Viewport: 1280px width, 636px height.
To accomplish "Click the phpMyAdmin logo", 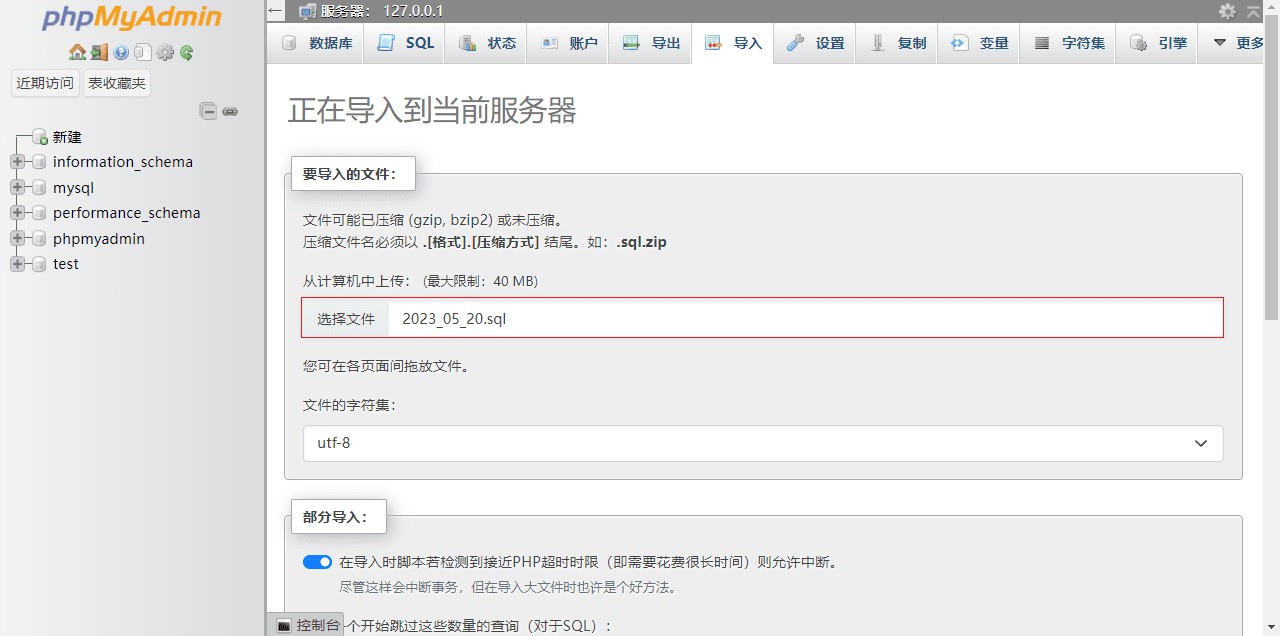I will (x=132, y=18).
